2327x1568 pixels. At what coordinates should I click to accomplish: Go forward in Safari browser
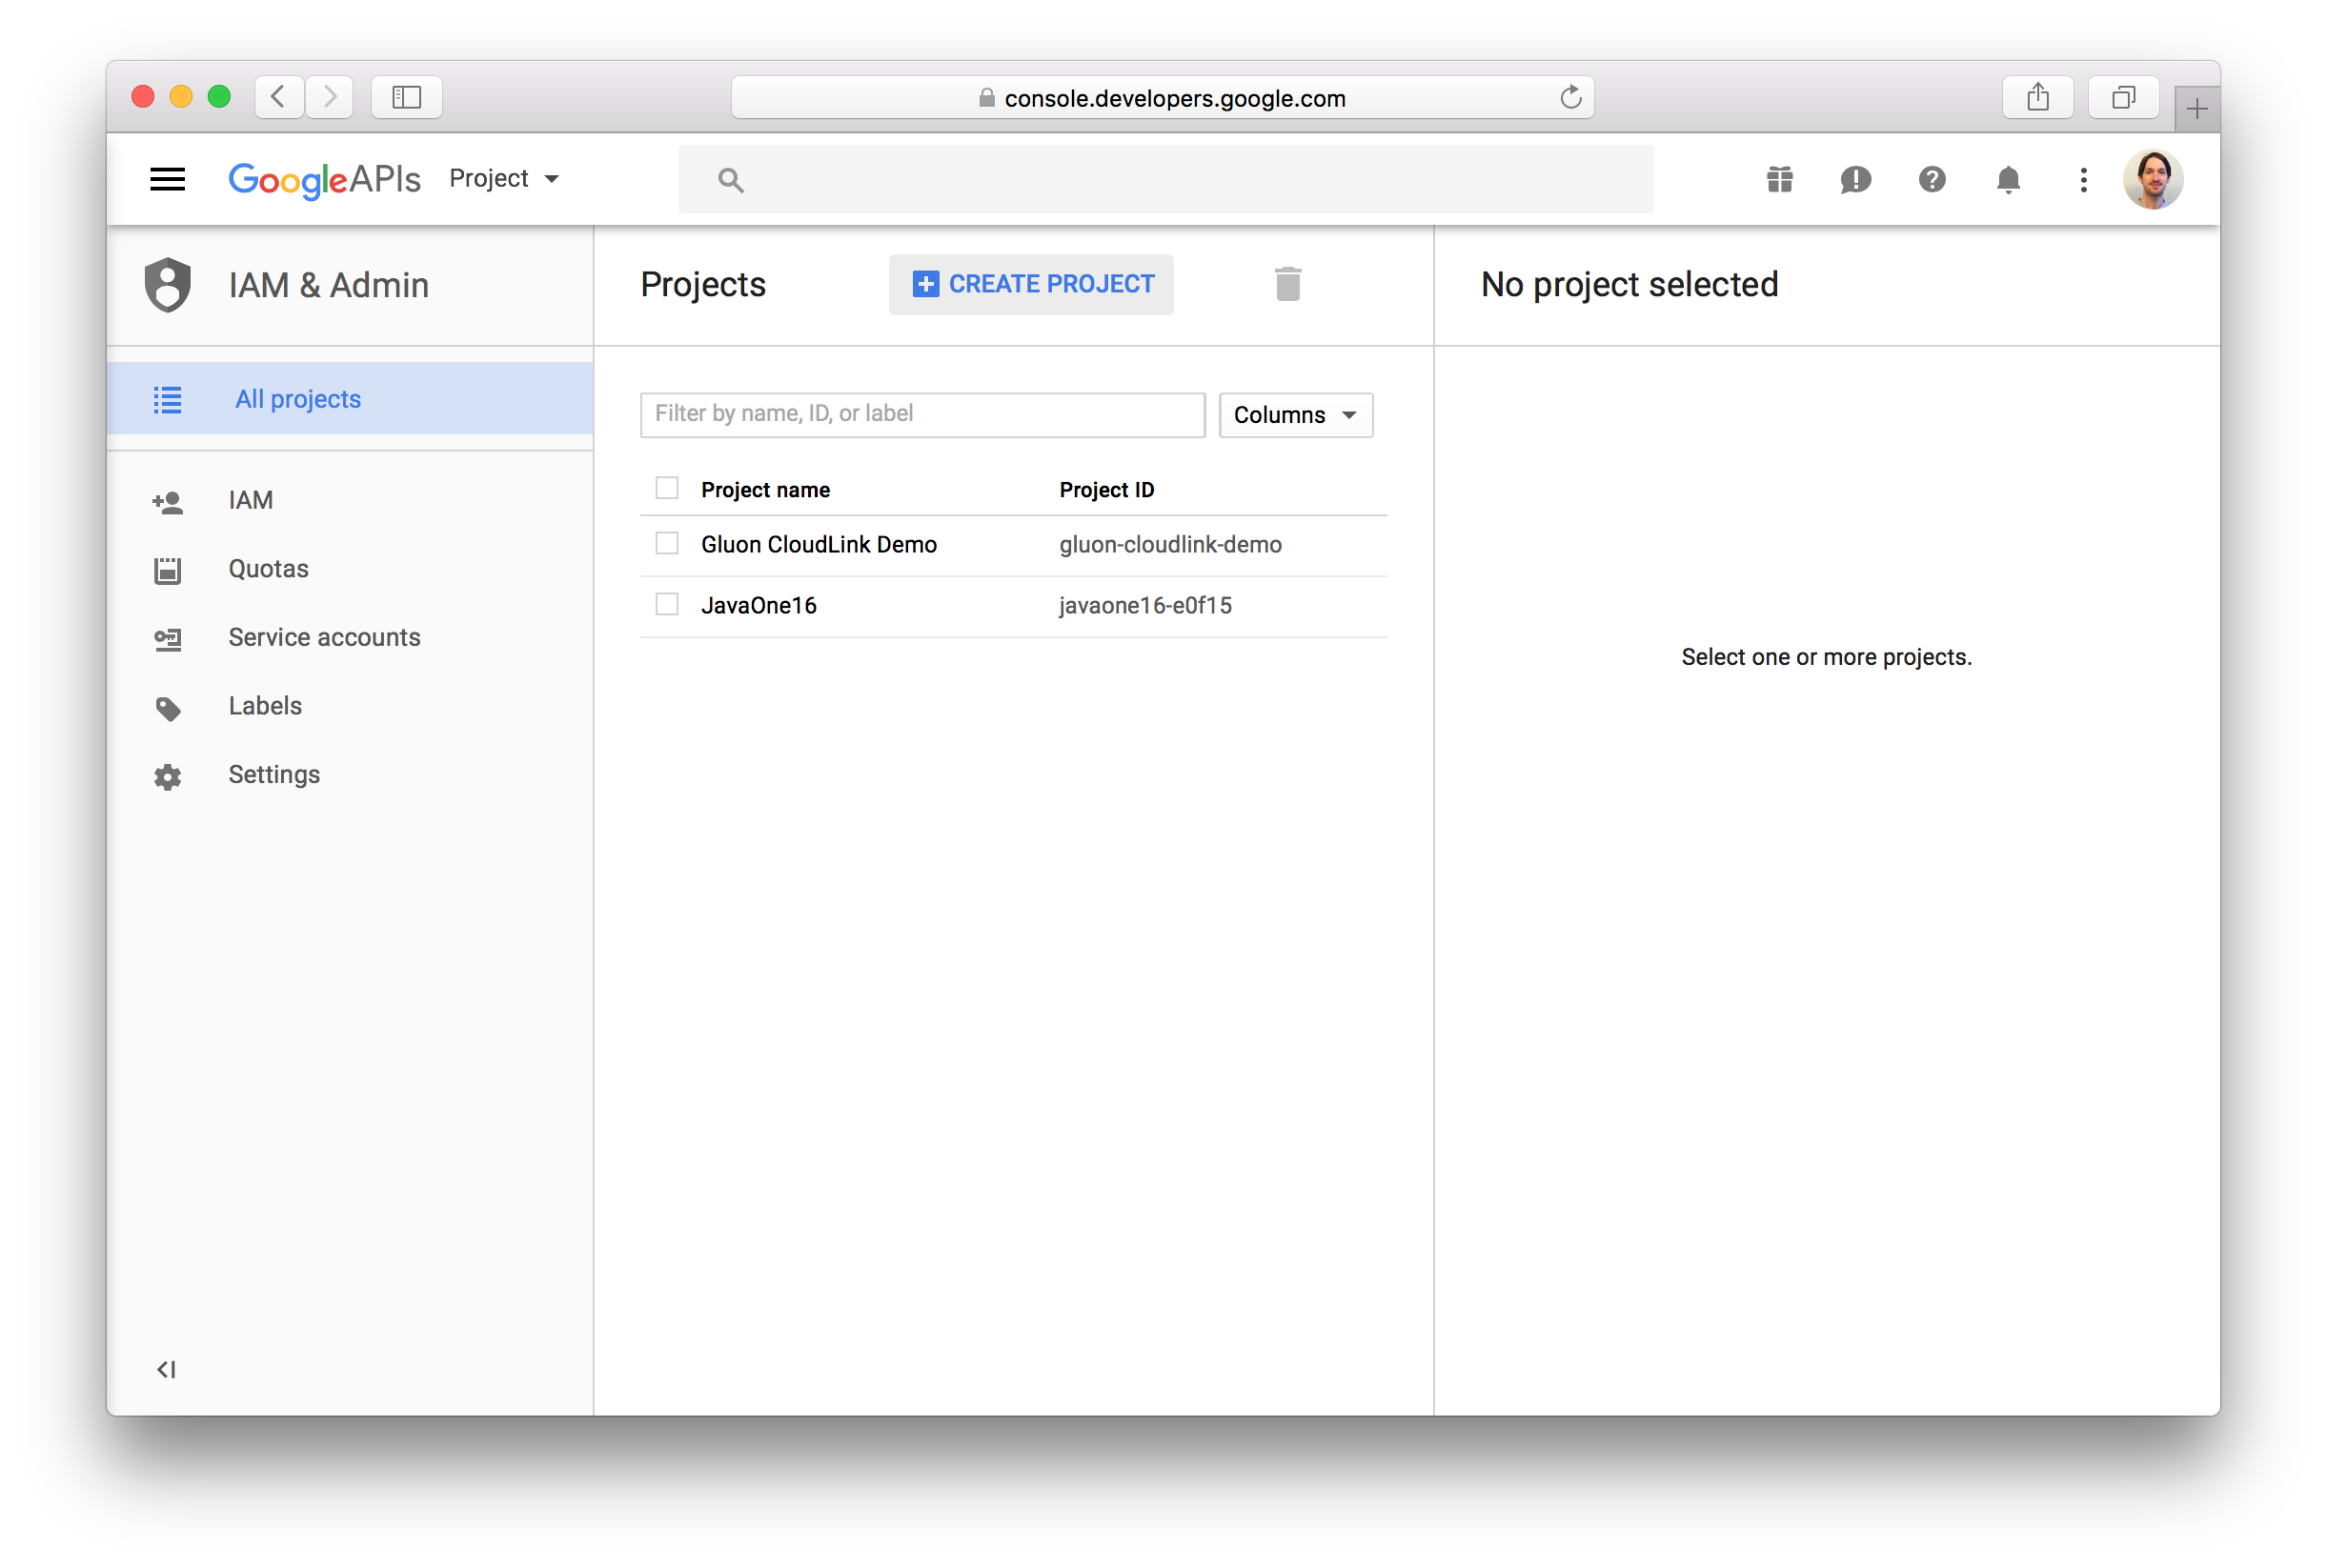point(329,97)
